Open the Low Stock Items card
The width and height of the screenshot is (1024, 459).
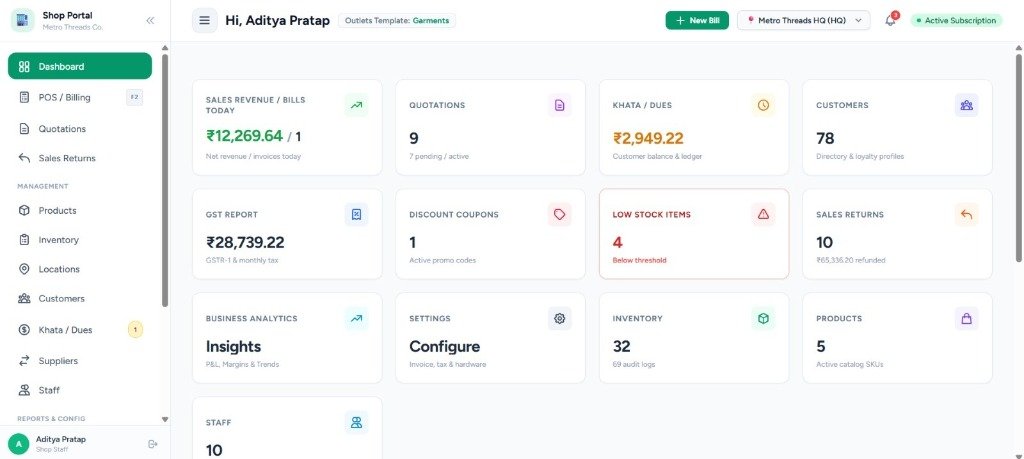[694, 234]
